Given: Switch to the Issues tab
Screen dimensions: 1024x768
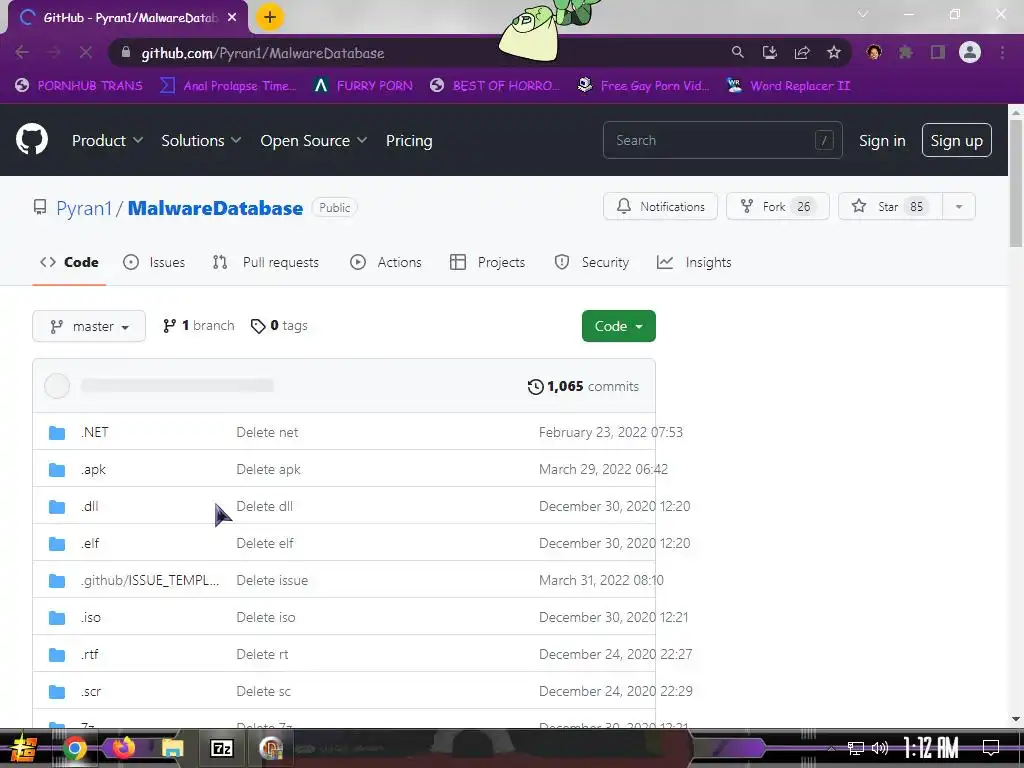Looking at the screenshot, I should pyautogui.click(x=154, y=263).
